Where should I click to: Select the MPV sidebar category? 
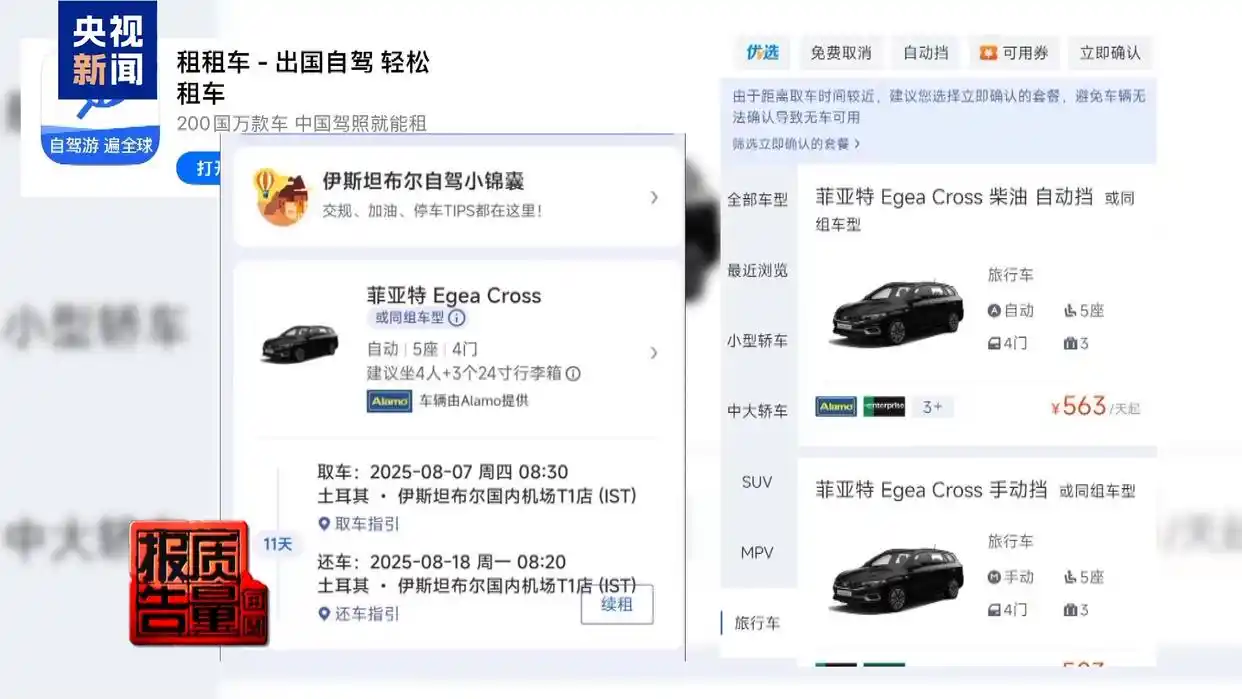click(759, 552)
